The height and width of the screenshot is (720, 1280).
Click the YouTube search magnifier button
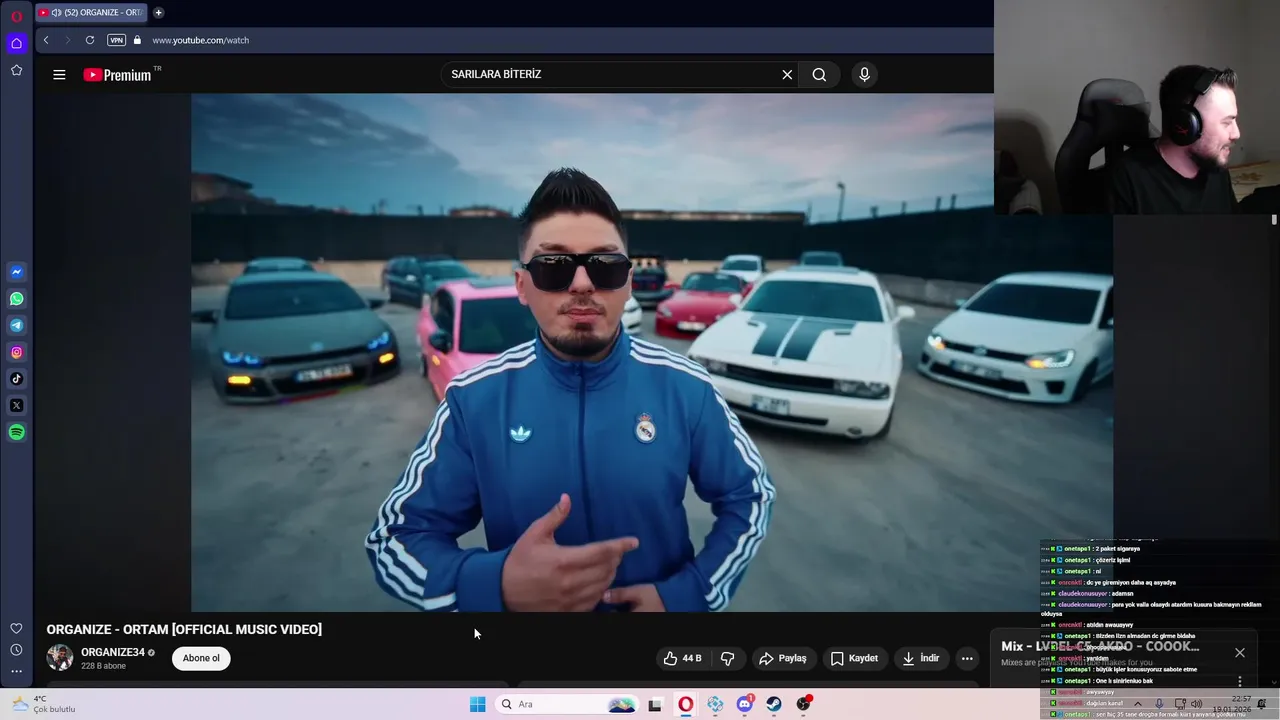819,74
